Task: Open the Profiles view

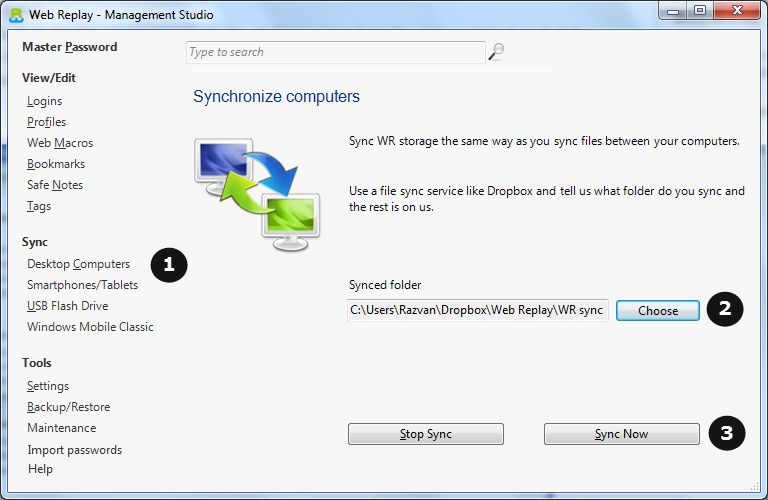Action: click(x=47, y=122)
